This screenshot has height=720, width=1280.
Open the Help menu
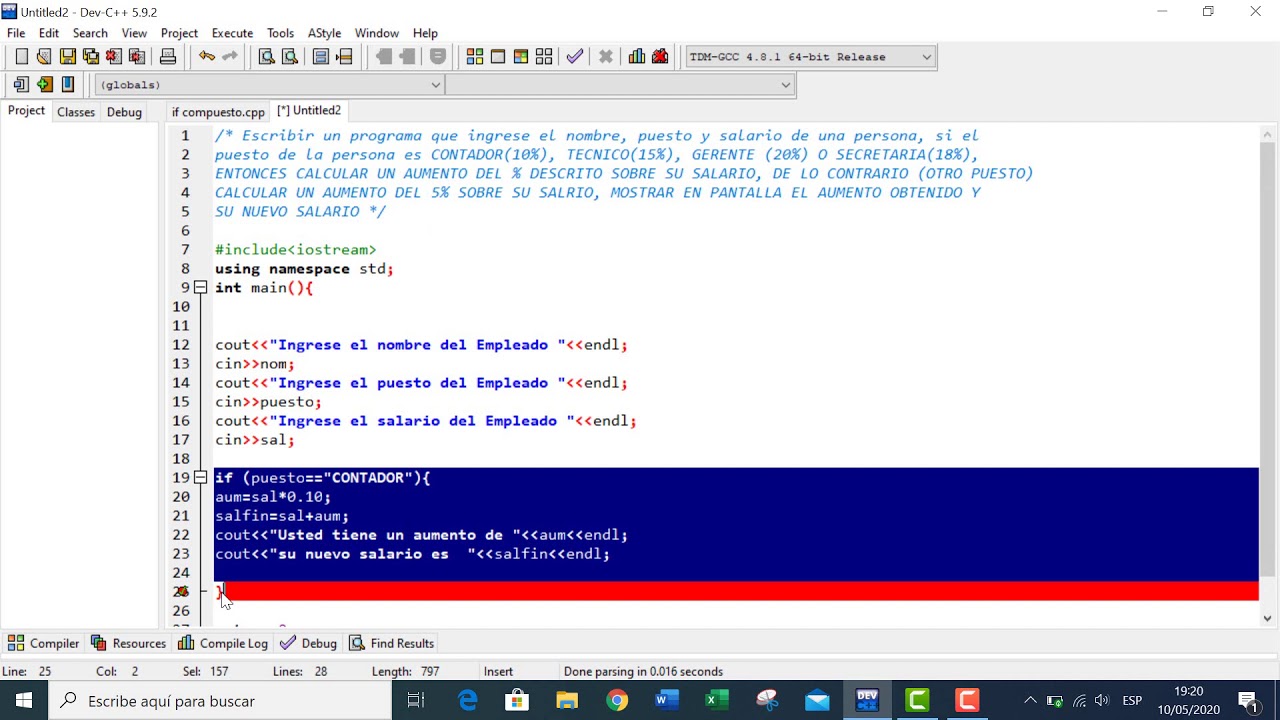425,33
